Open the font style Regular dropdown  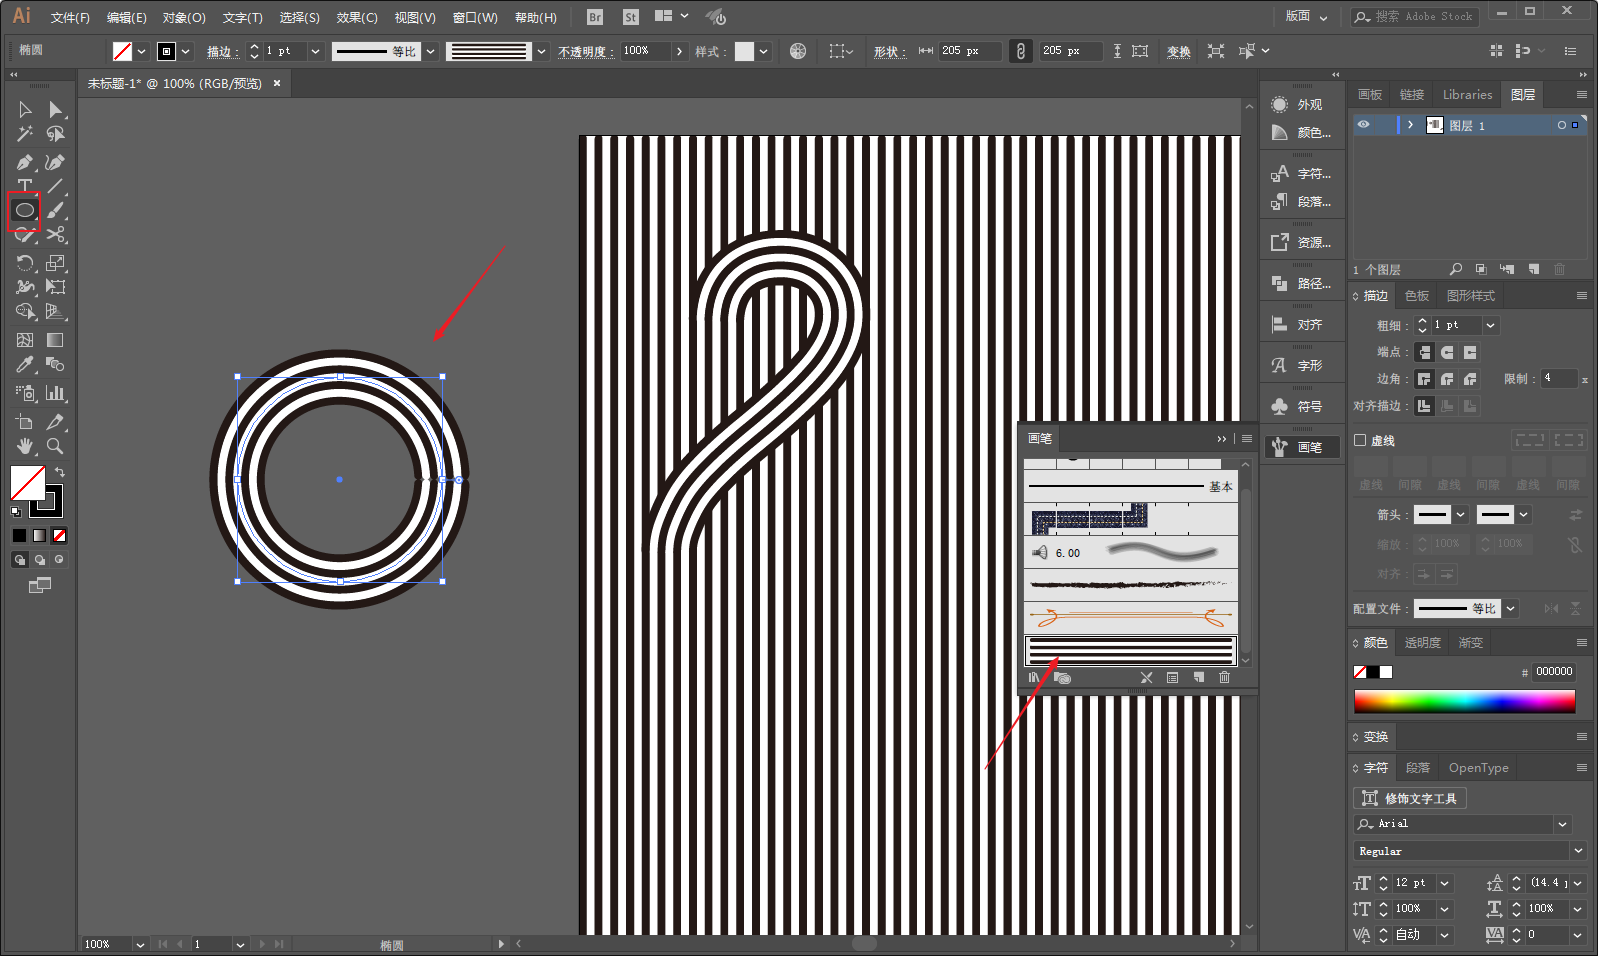click(x=1578, y=851)
